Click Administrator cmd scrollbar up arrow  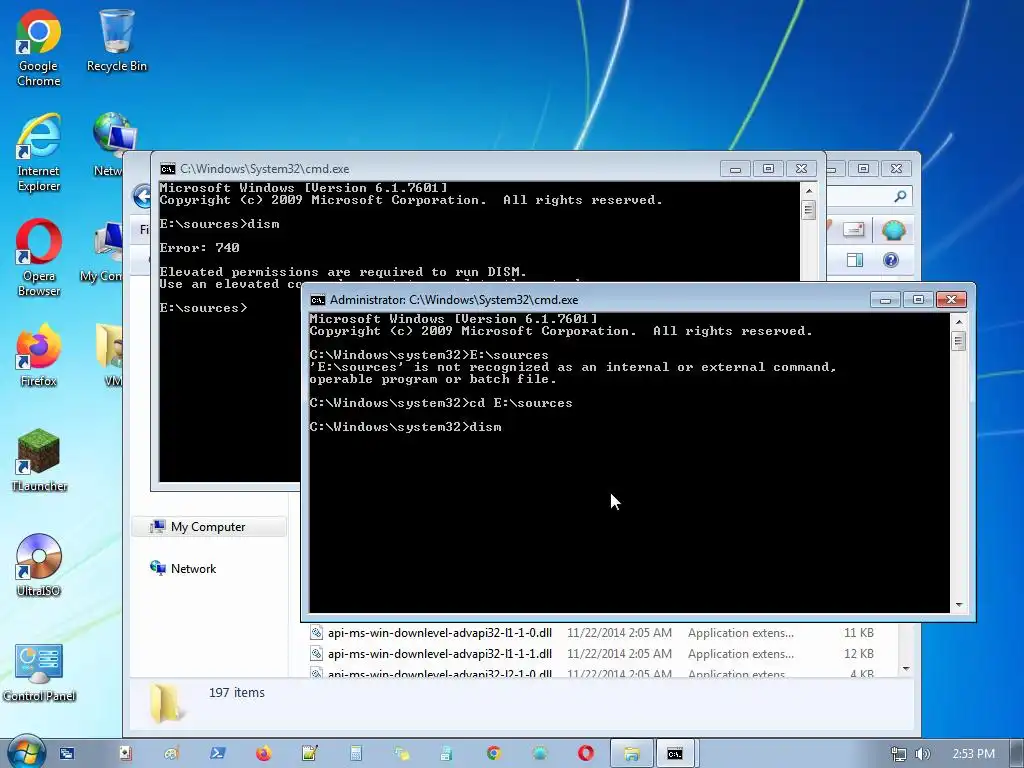click(959, 321)
